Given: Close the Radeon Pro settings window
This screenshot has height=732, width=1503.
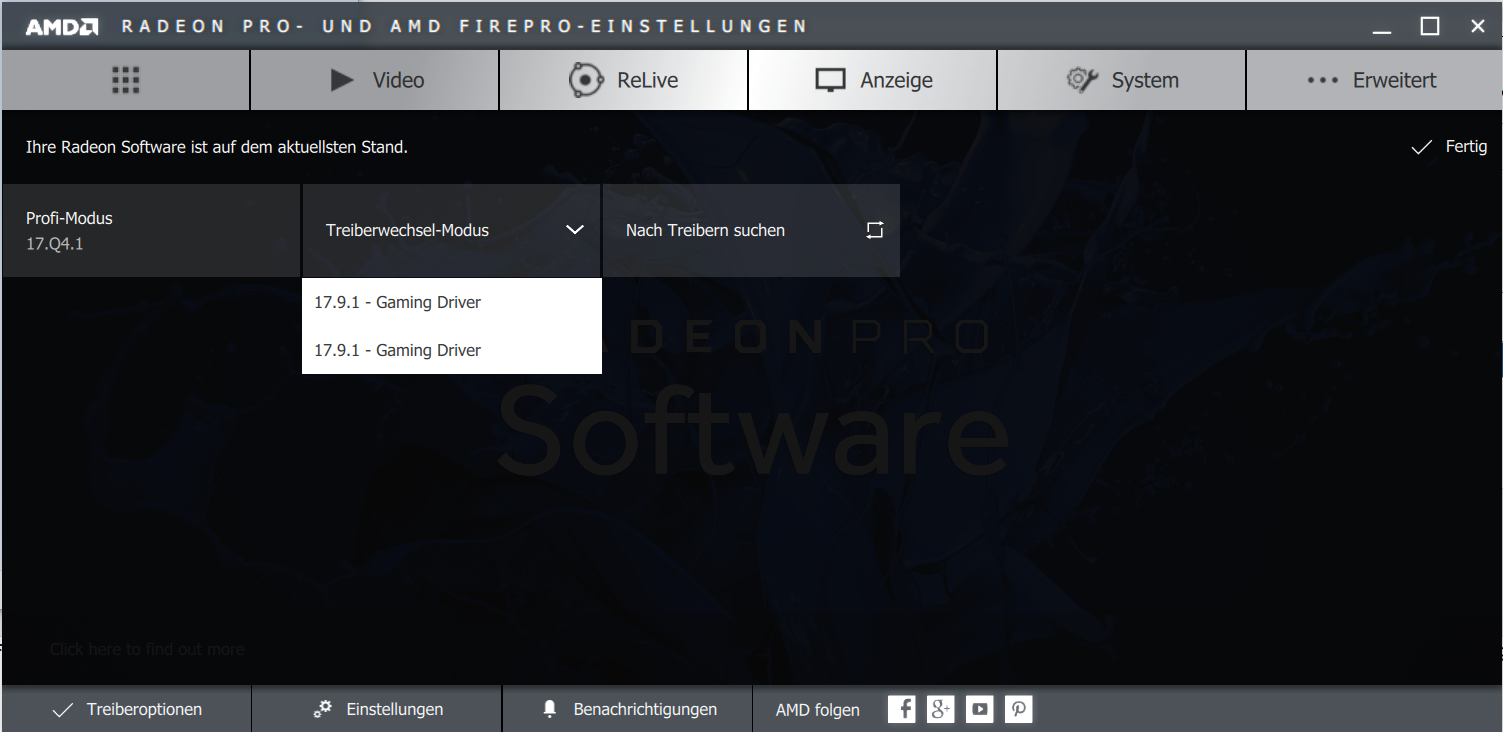Looking at the screenshot, I should (x=1478, y=27).
